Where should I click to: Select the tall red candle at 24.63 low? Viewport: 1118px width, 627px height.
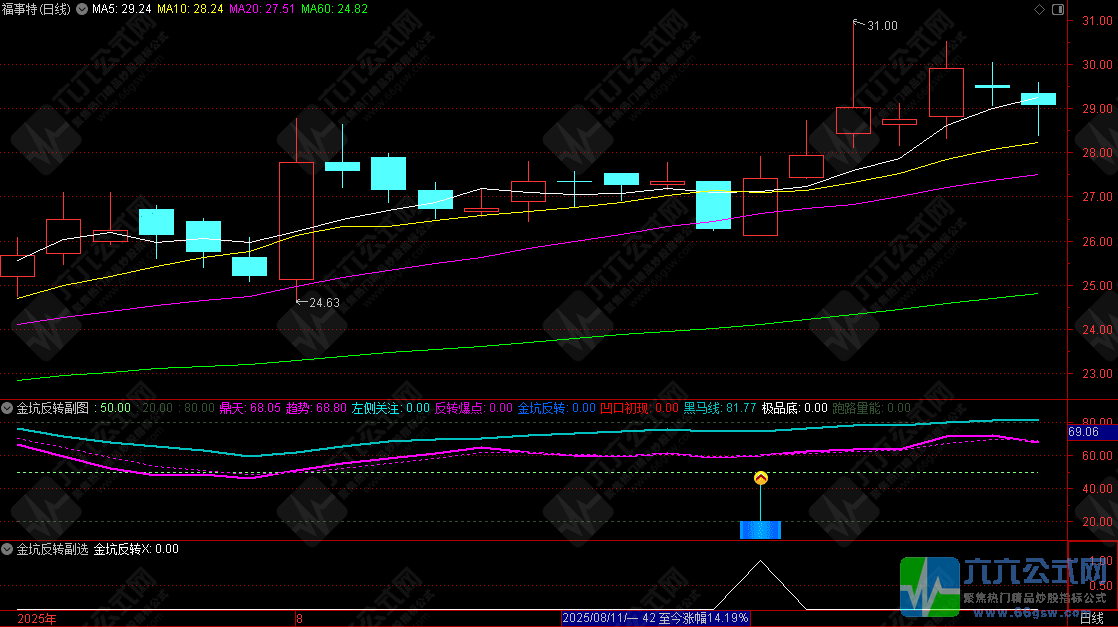click(296, 220)
